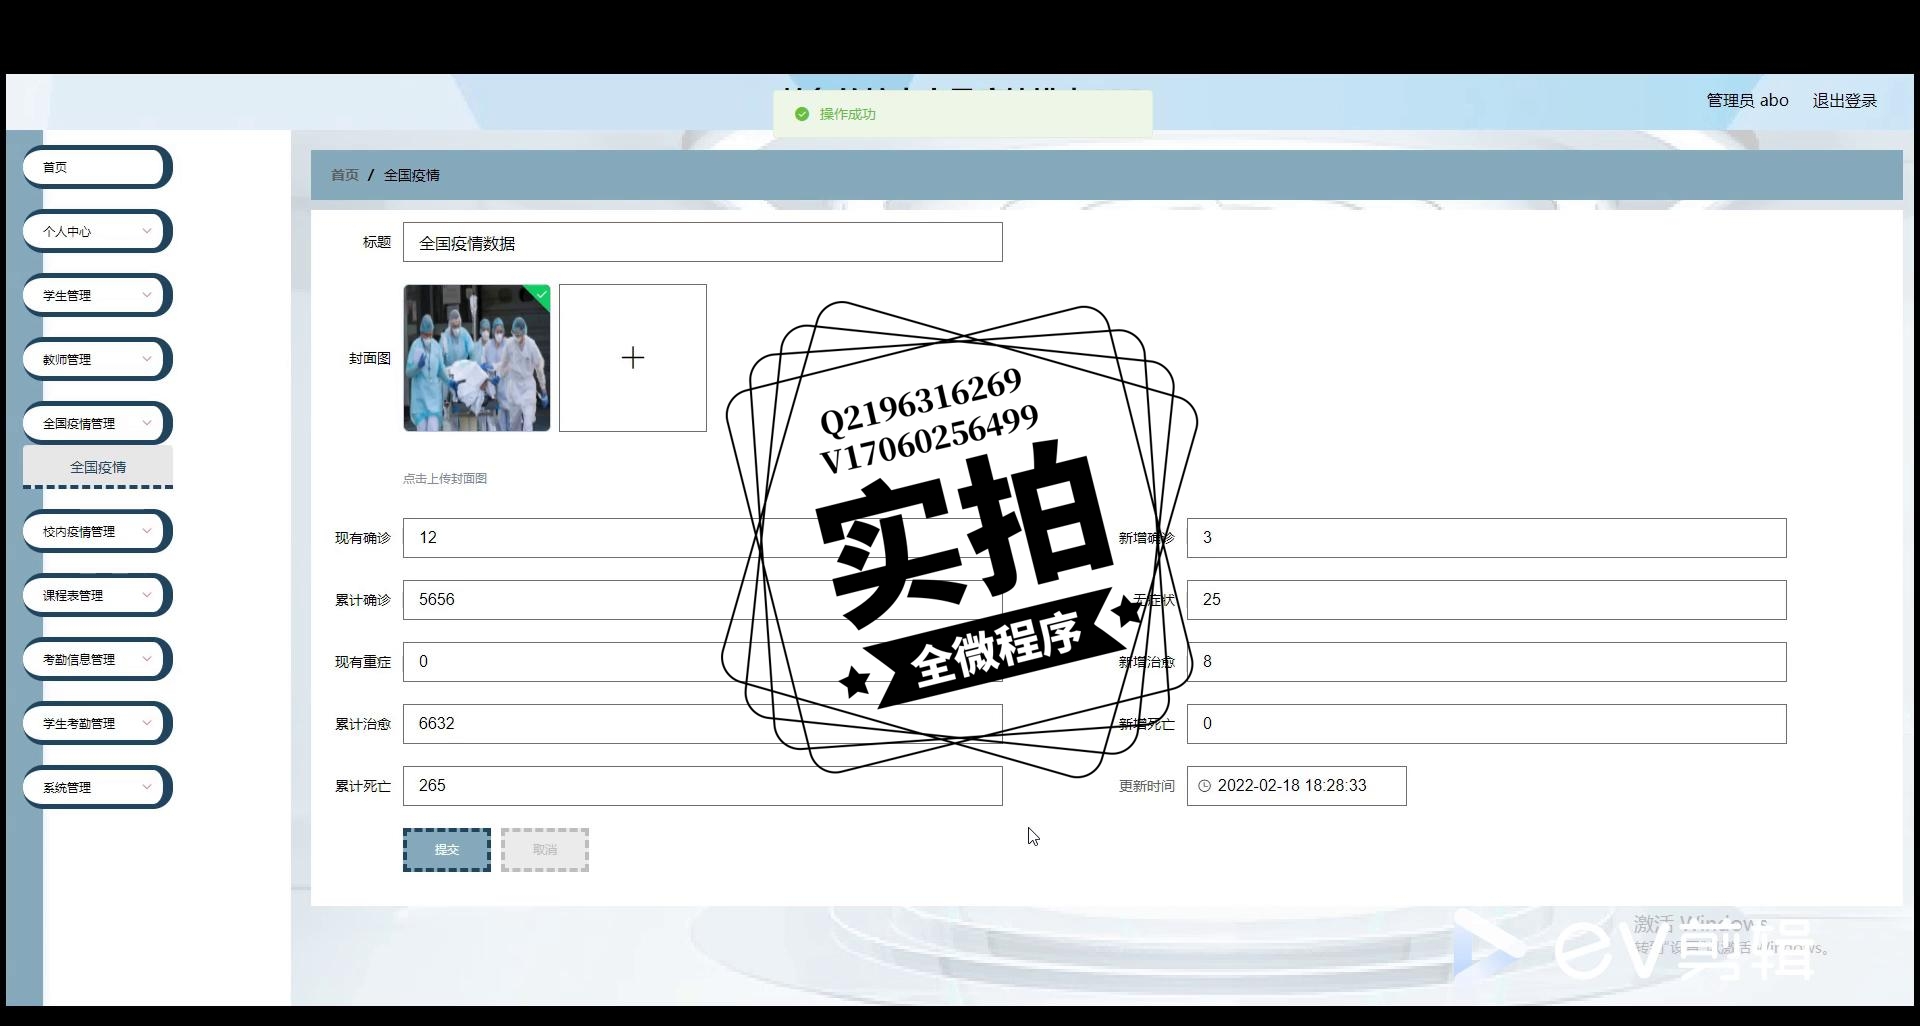
Task: Click the plus upload cover image box
Action: (633, 358)
